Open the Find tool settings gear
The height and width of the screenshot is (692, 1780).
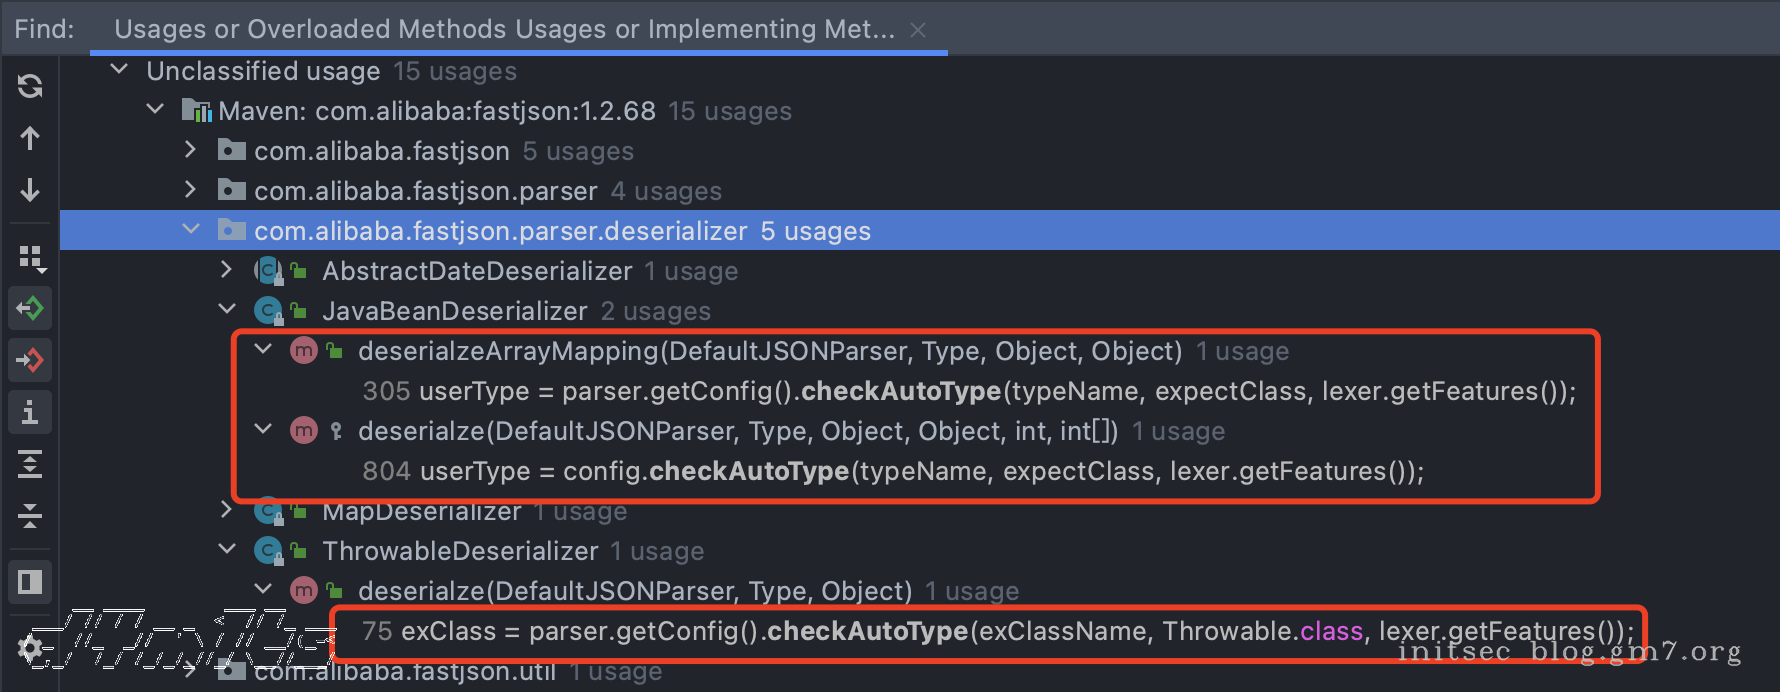click(x=30, y=649)
